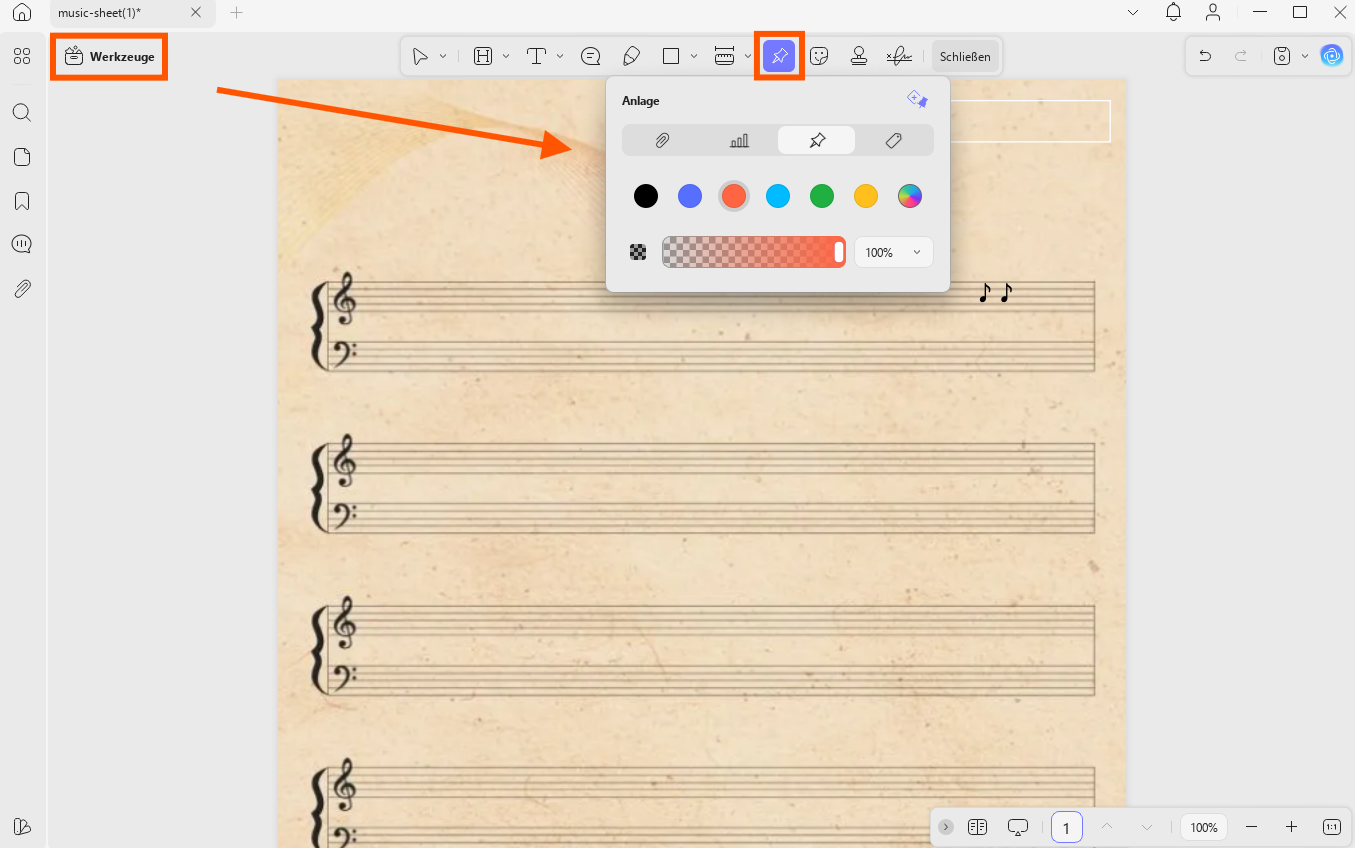Go to the previous page arrow

click(1107, 827)
